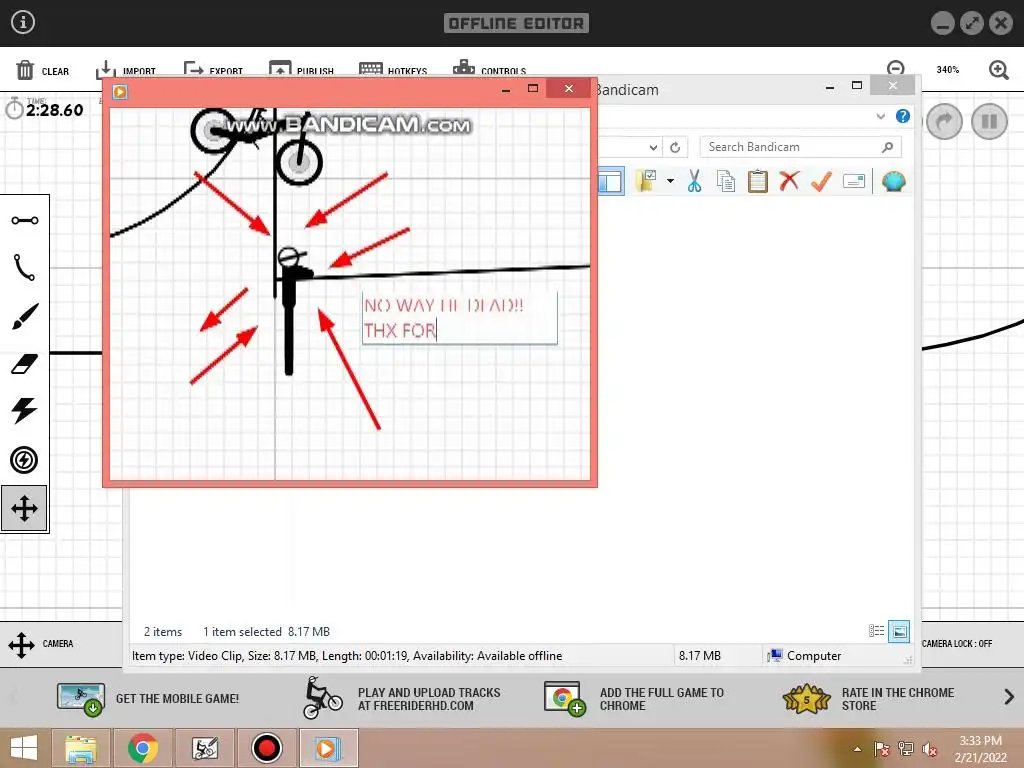Viewport: 1024px width, 768px height.
Task: Click the 8.17 MB status bar size
Action: coord(699,656)
